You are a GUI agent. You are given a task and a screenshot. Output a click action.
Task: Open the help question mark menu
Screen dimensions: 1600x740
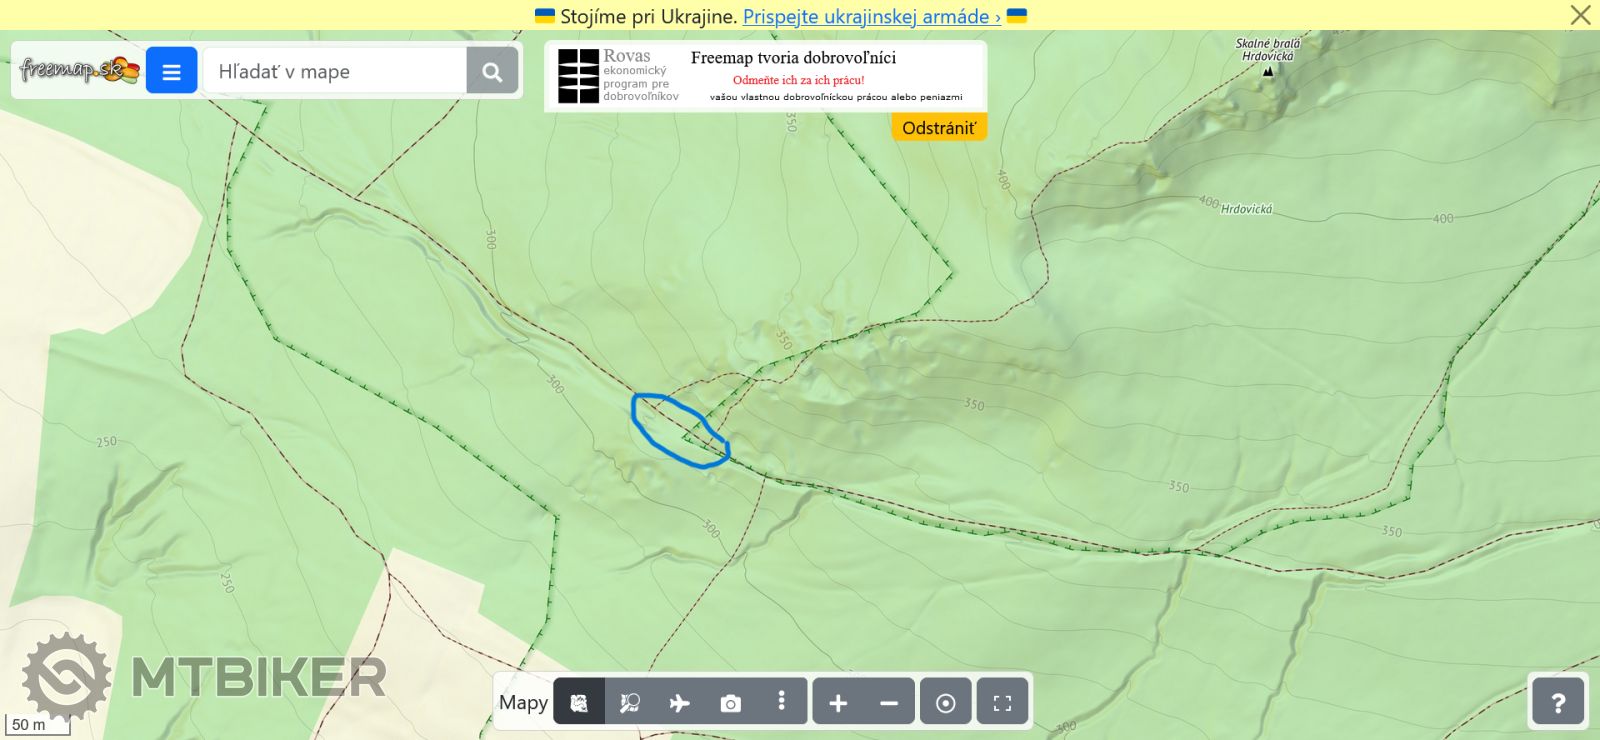pyautogui.click(x=1557, y=702)
